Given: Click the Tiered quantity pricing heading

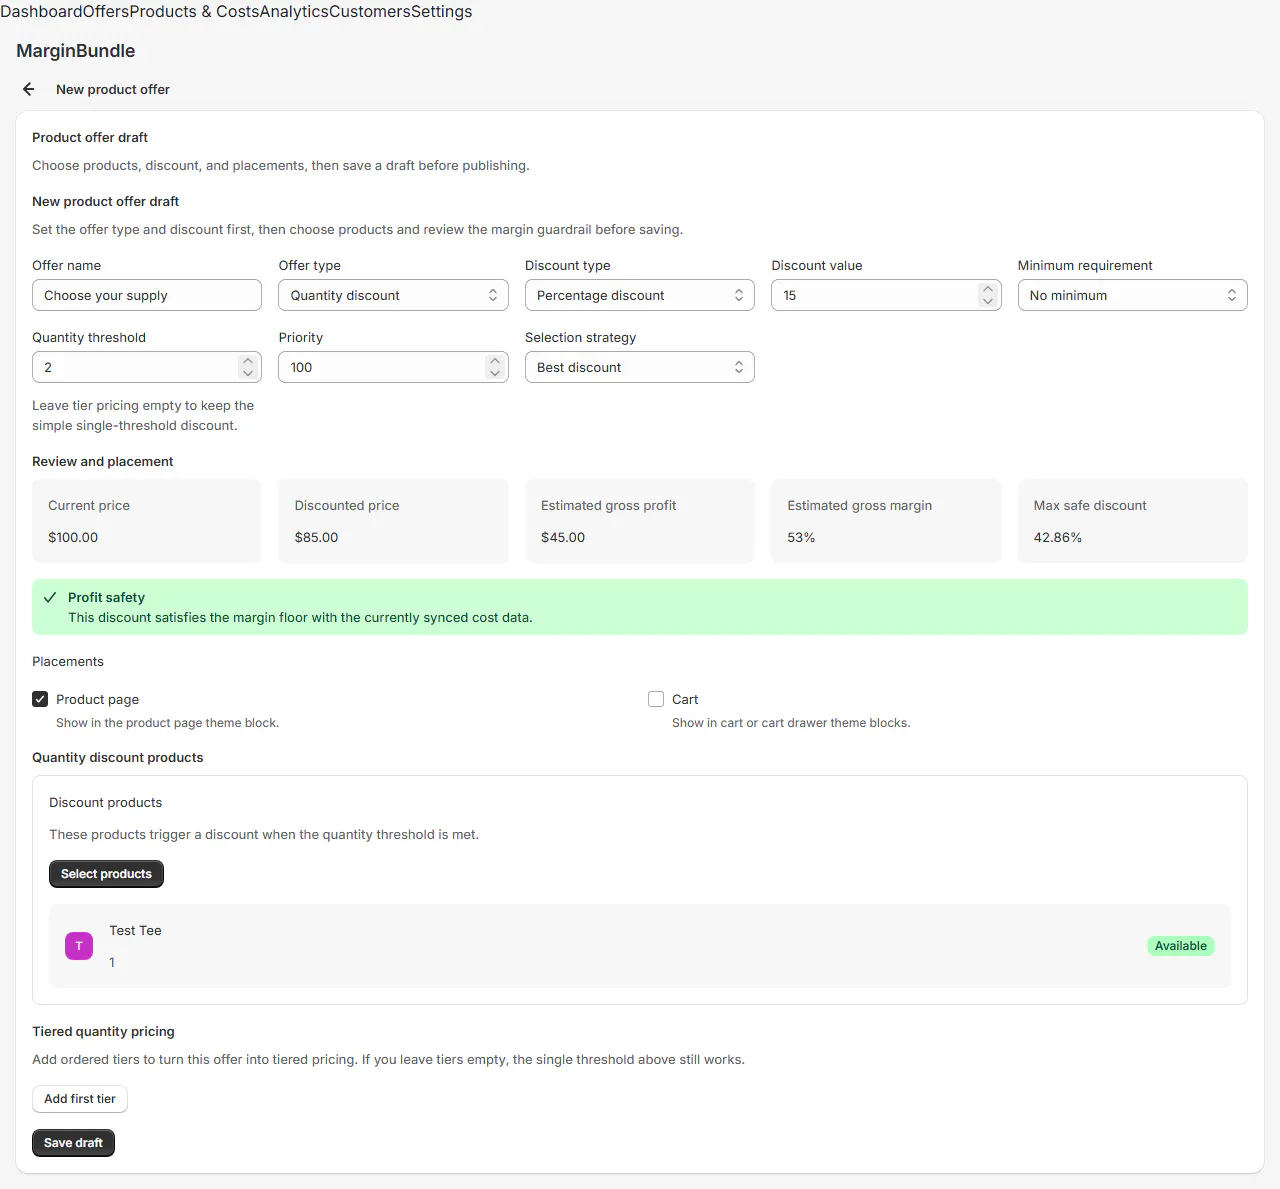Looking at the screenshot, I should pyautogui.click(x=103, y=1031).
